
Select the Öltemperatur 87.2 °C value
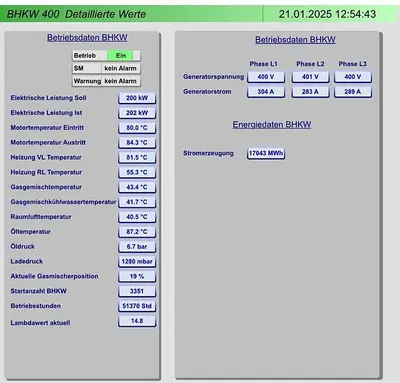pos(137,232)
